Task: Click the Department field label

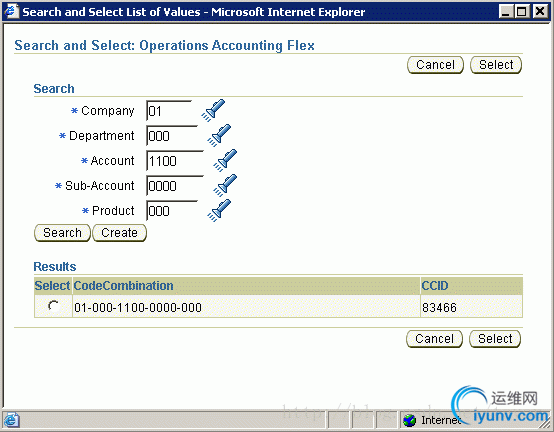Action: tap(102, 136)
